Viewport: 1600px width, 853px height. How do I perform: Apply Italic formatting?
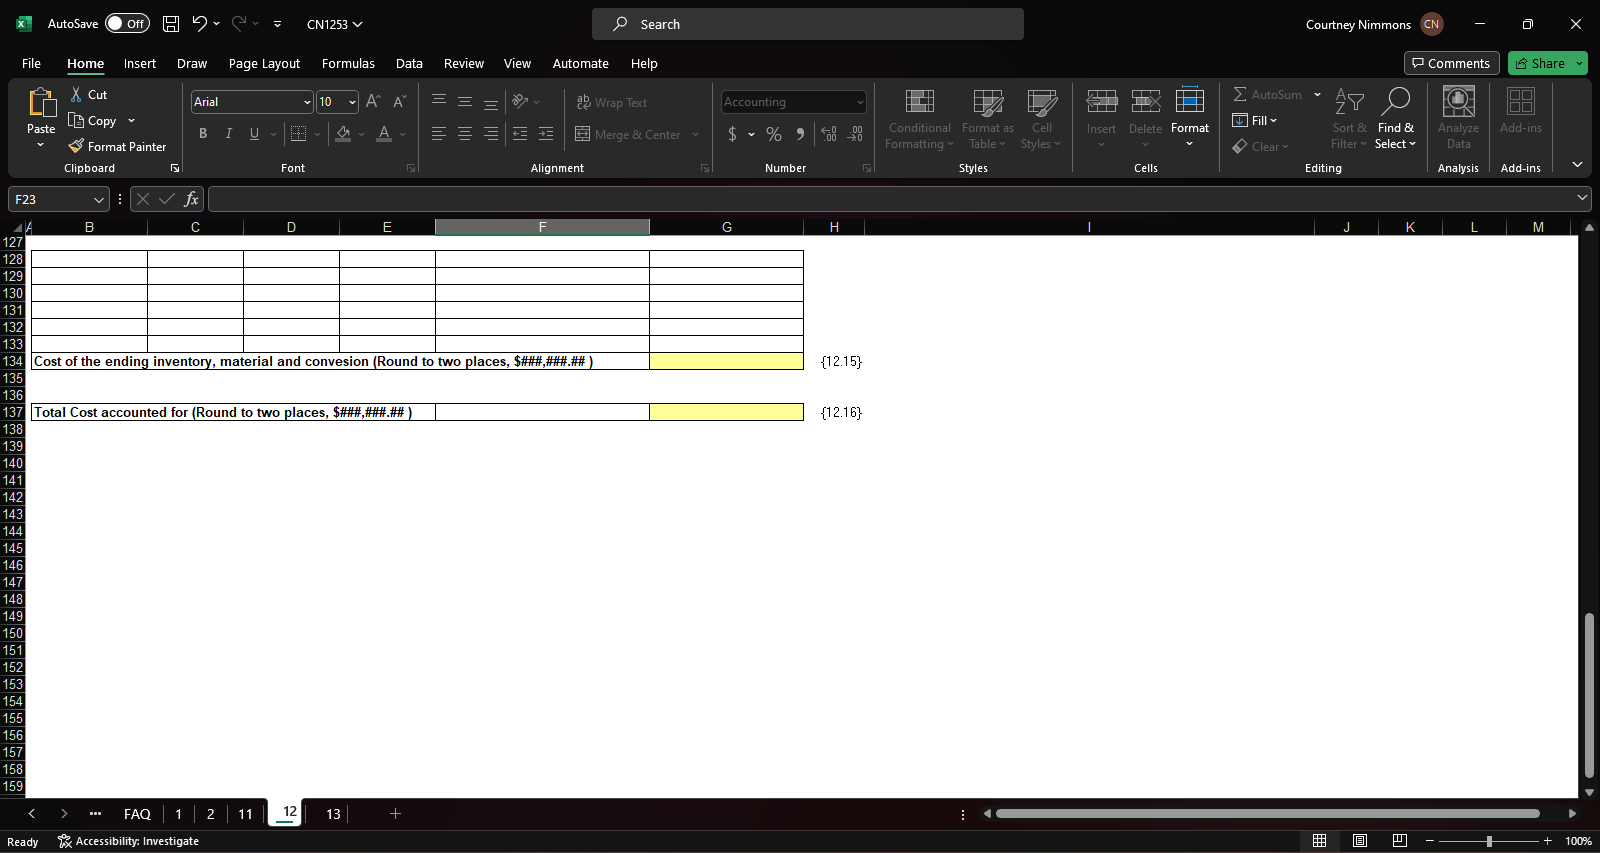(x=229, y=134)
